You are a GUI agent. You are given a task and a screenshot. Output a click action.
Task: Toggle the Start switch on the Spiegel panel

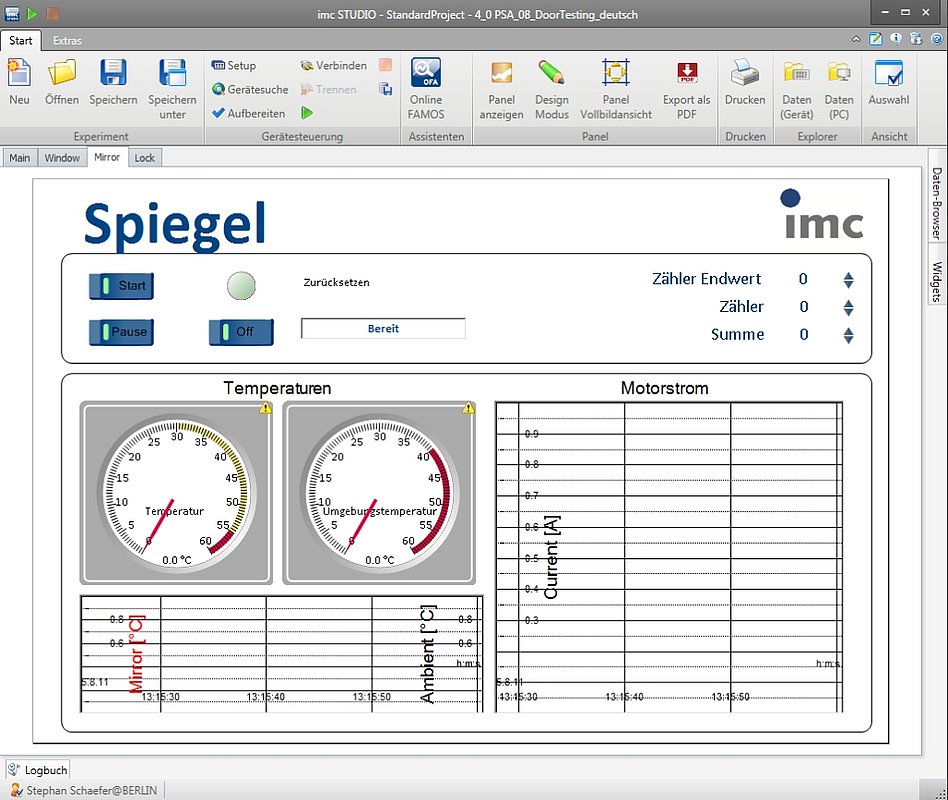pyautogui.click(x=120, y=286)
